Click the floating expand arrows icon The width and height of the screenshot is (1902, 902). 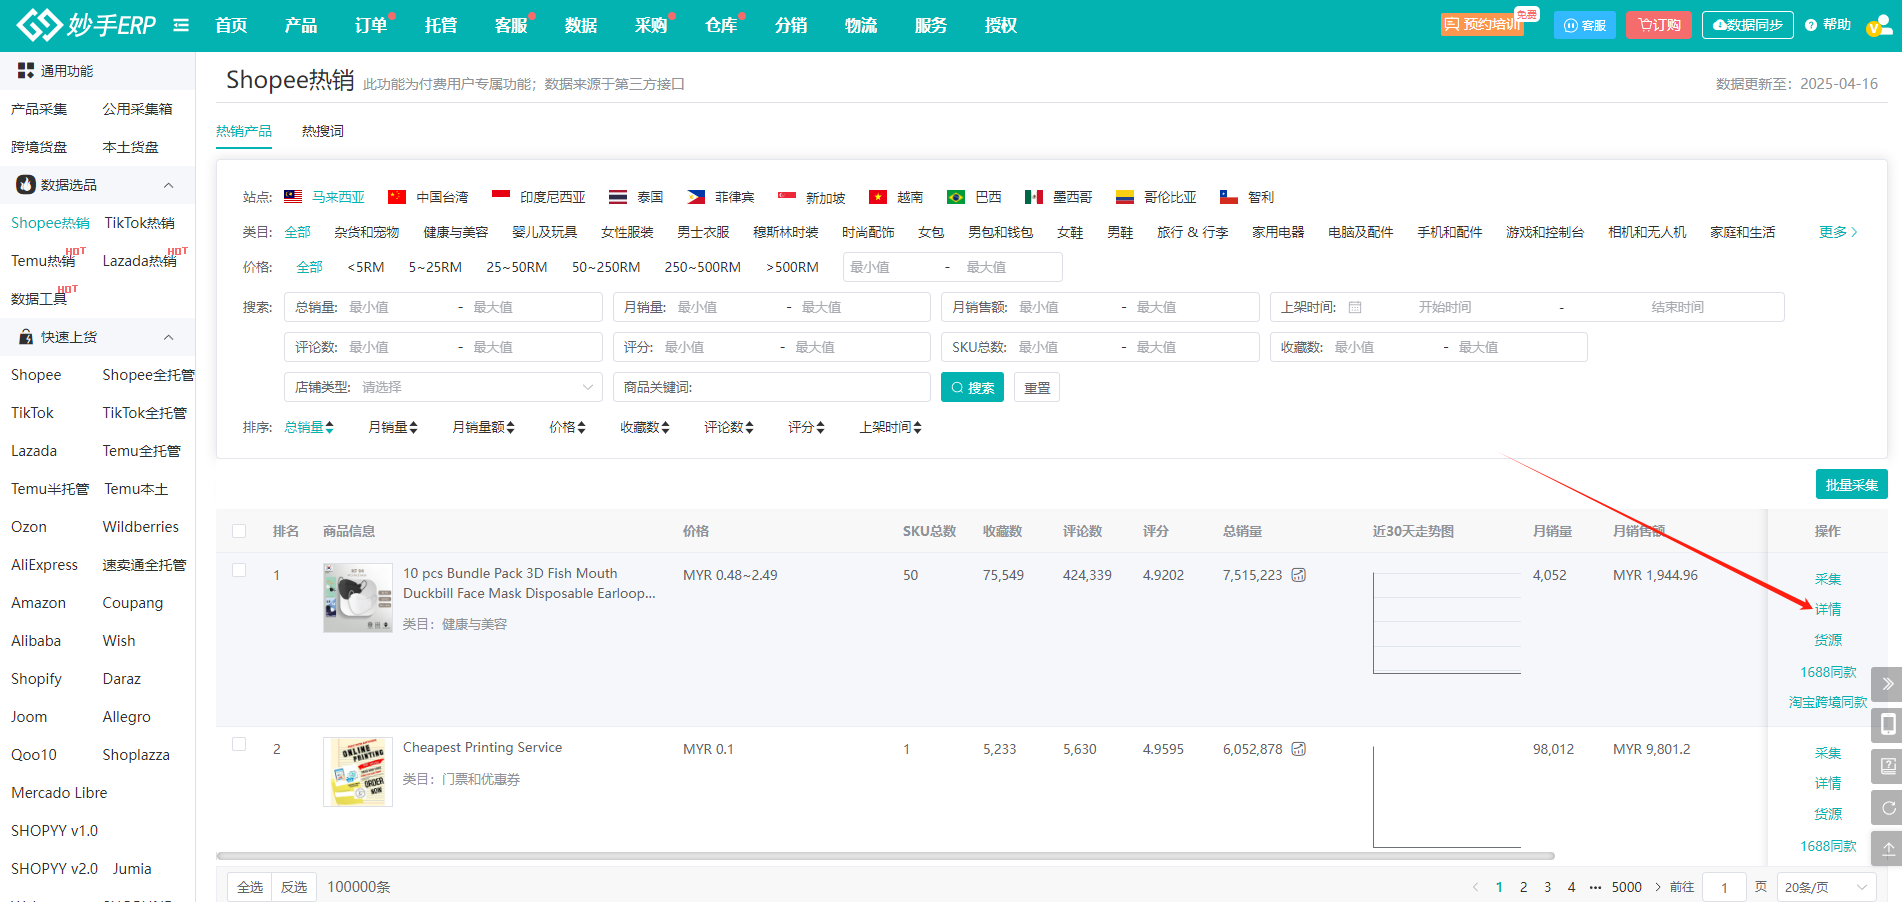(x=1887, y=684)
